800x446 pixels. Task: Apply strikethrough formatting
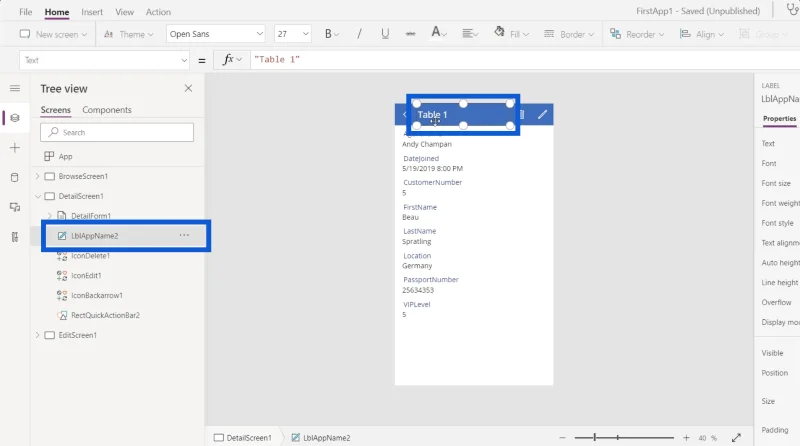[x=410, y=34]
